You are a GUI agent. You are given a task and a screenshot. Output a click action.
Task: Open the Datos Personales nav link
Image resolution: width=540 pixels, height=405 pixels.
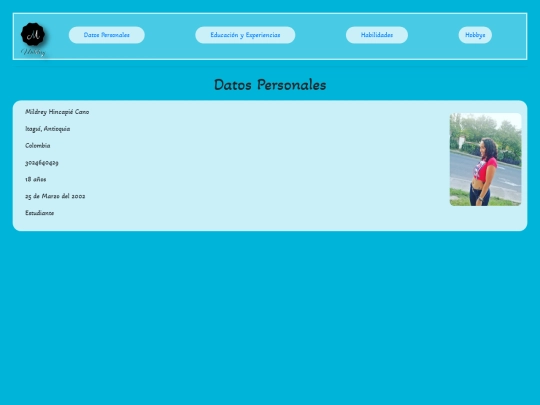click(x=107, y=35)
